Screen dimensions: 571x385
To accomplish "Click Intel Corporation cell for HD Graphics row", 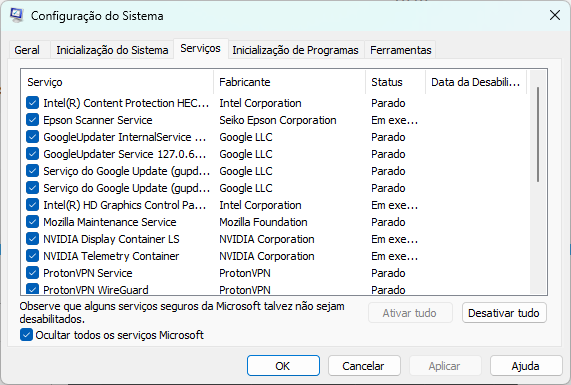I will tap(260, 205).
